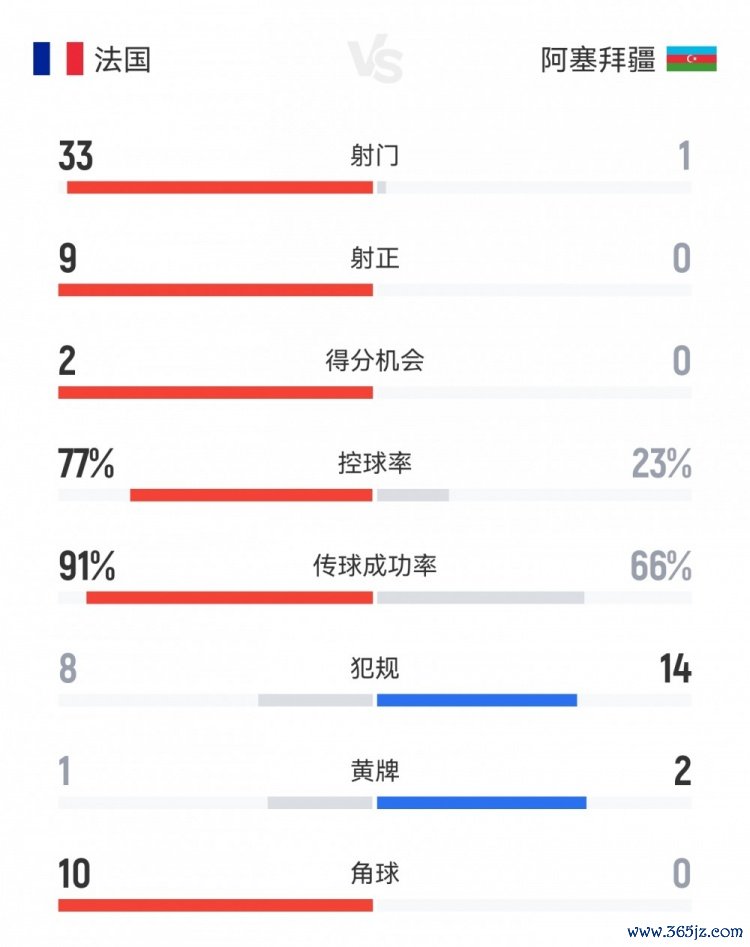750x947 pixels.
Task: Click France's red 射门 bar
Action: pos(219,187)
